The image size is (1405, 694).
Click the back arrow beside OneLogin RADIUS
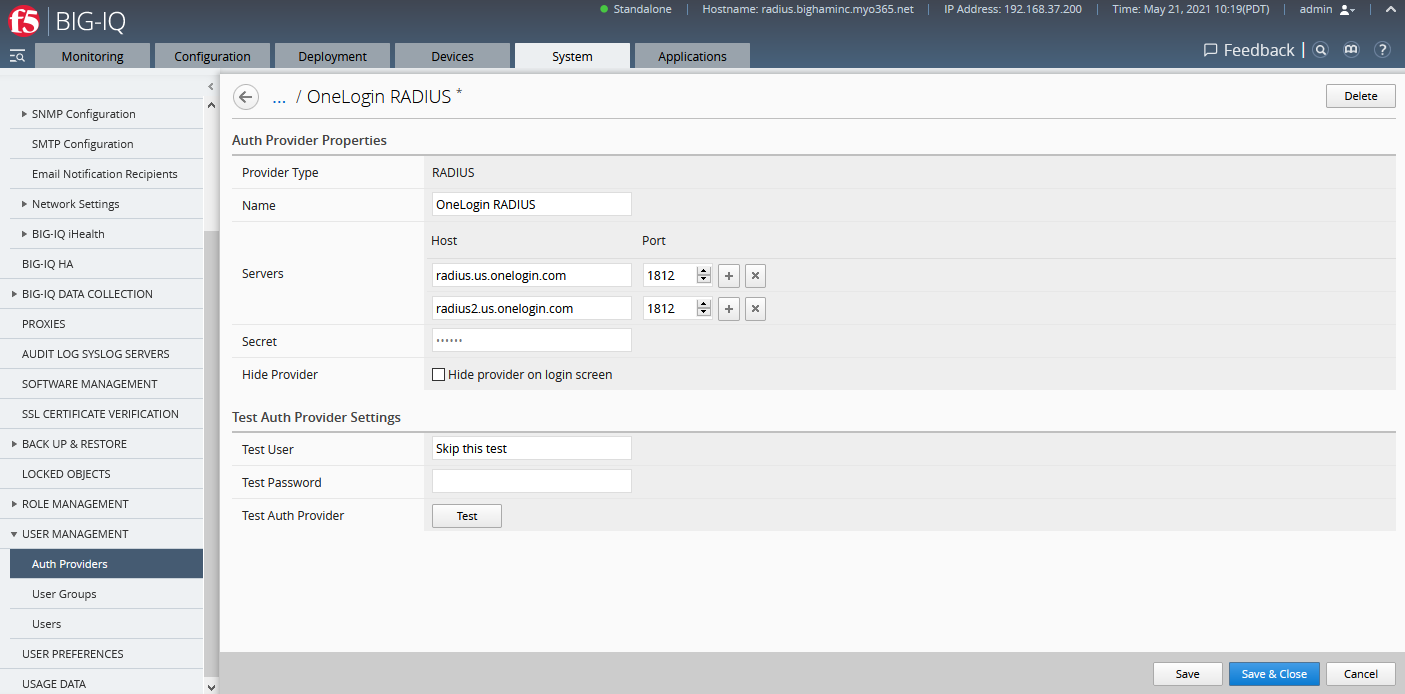pos(245,97)
